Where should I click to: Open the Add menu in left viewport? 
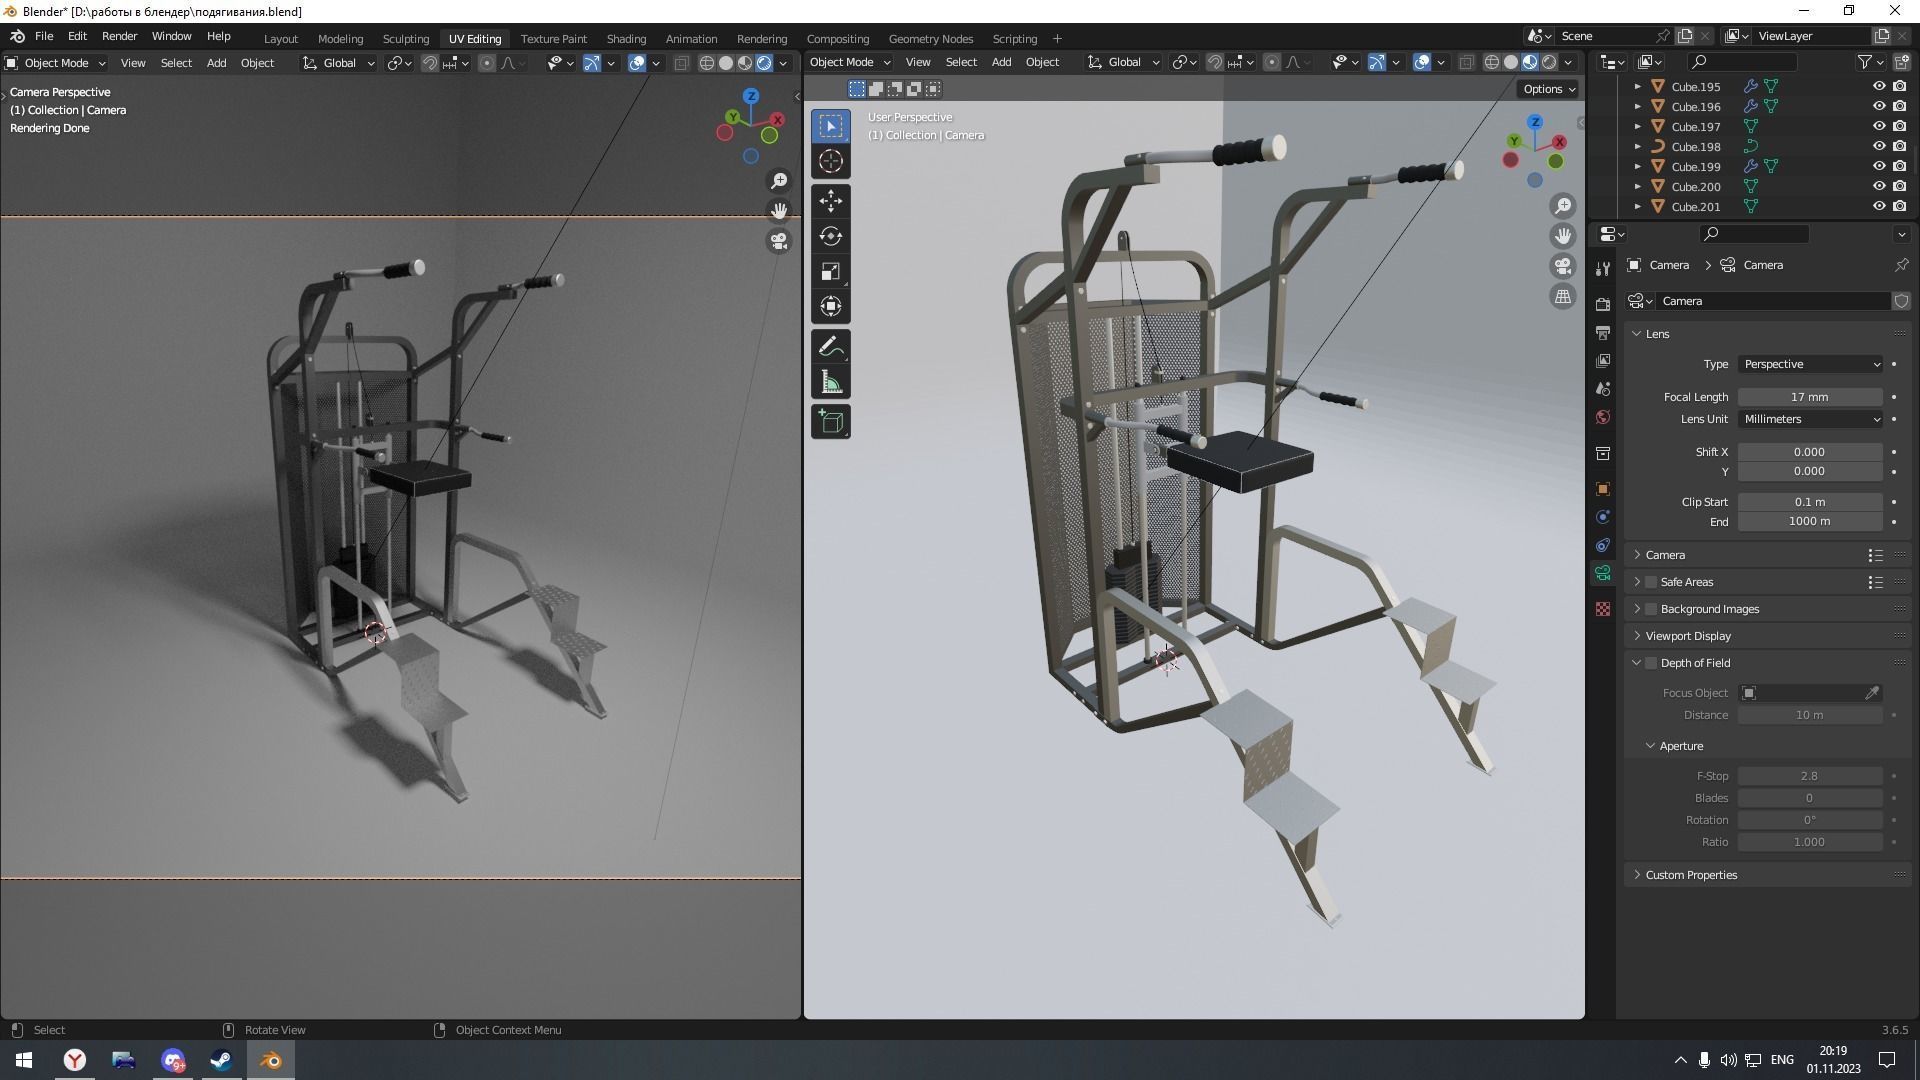click(216, 63)
